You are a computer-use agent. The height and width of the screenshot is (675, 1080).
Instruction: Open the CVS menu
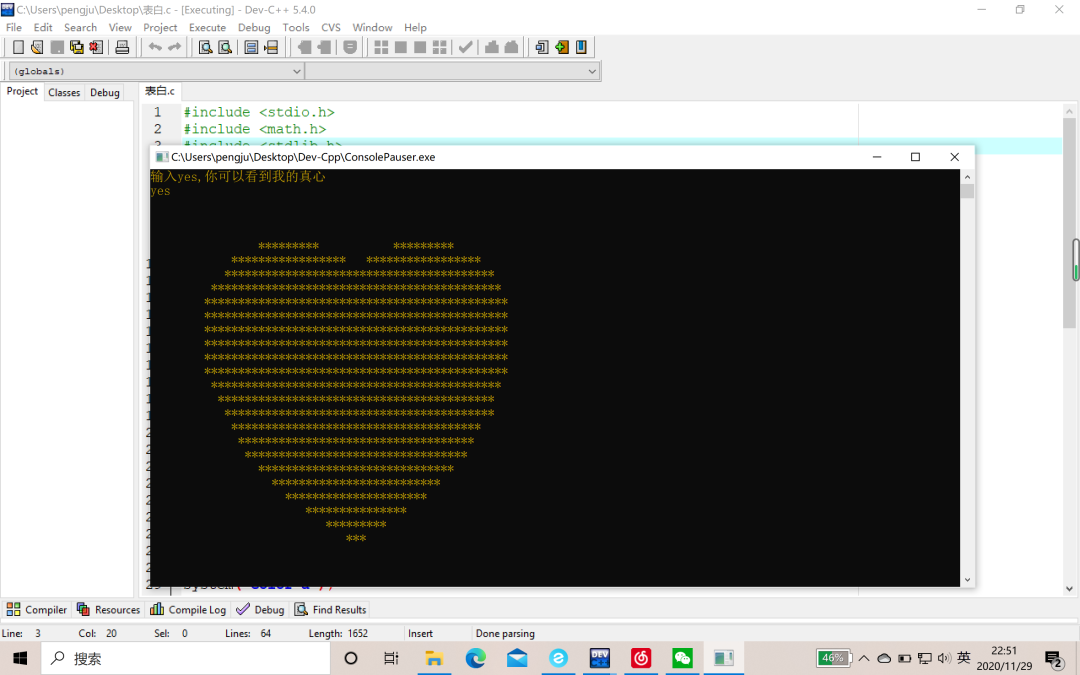click(331, 28)
